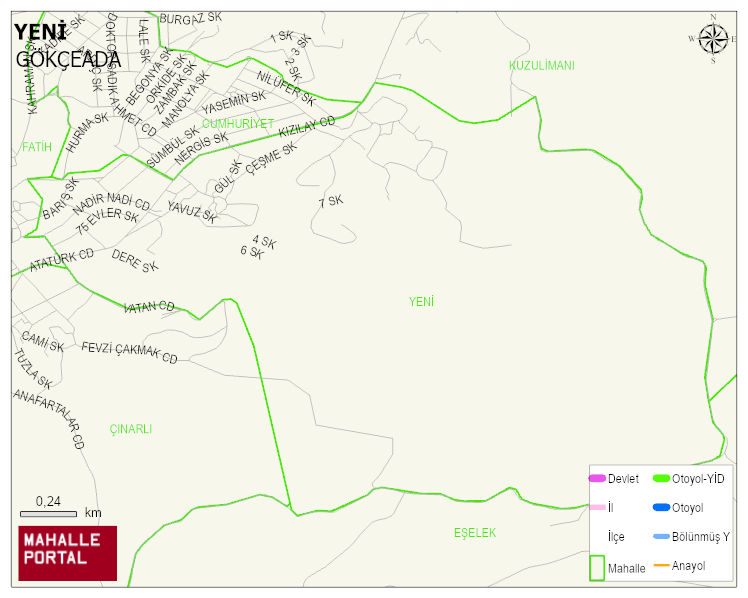Click the NERGİS SK street label
Screen dimensions: 748x598
pos(201,148)
